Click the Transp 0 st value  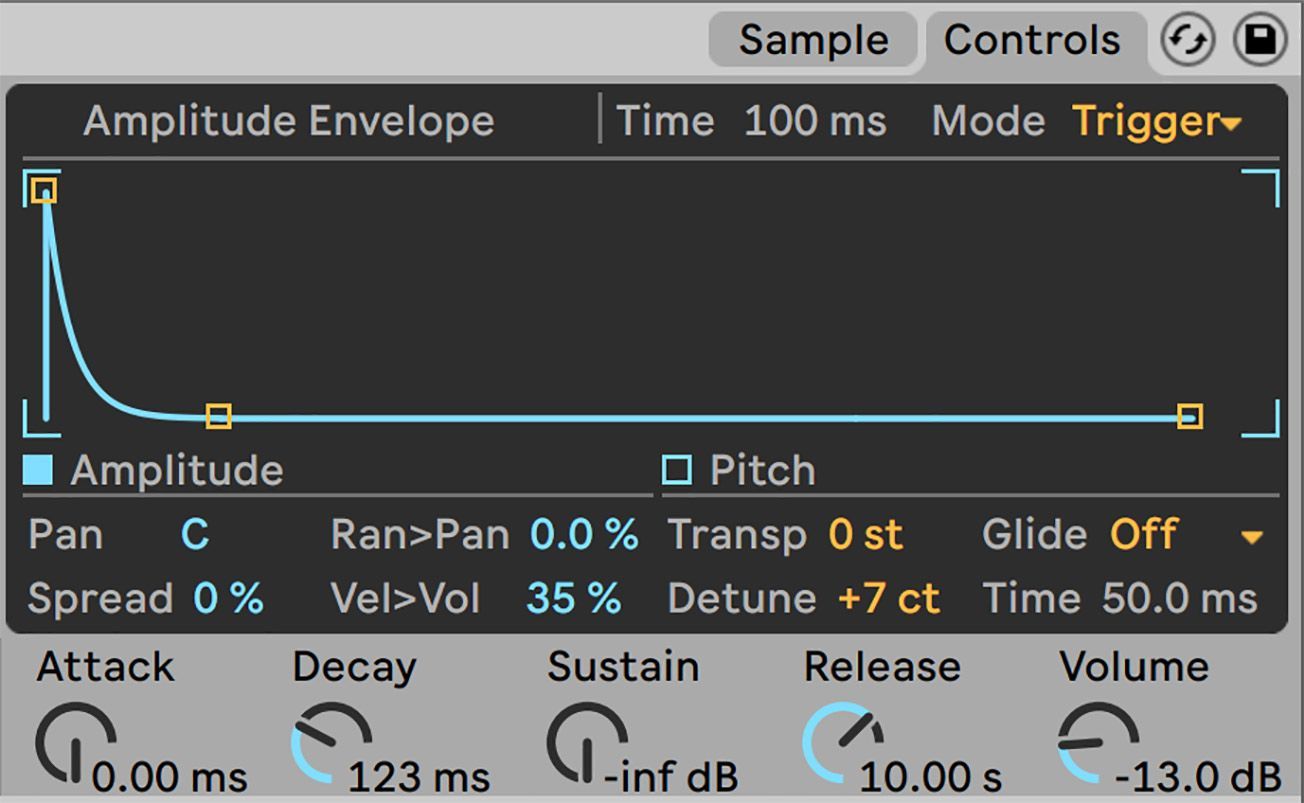[x=865, y=535]
